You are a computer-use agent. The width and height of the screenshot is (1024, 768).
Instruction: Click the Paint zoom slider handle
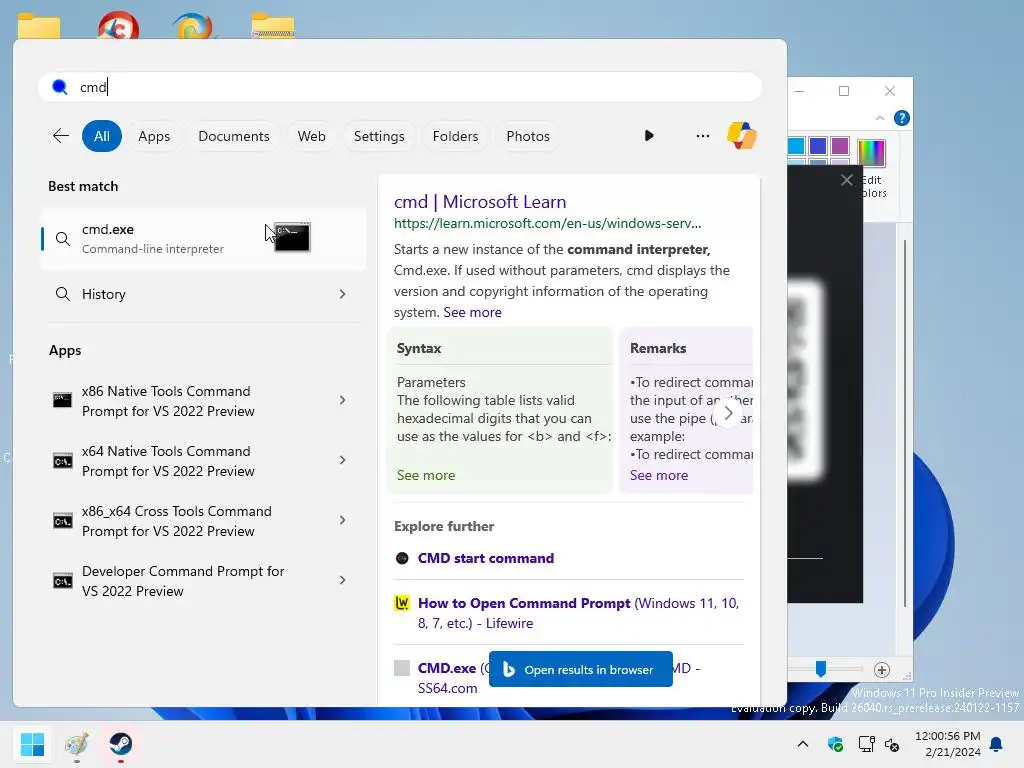[x=821, y=669]
